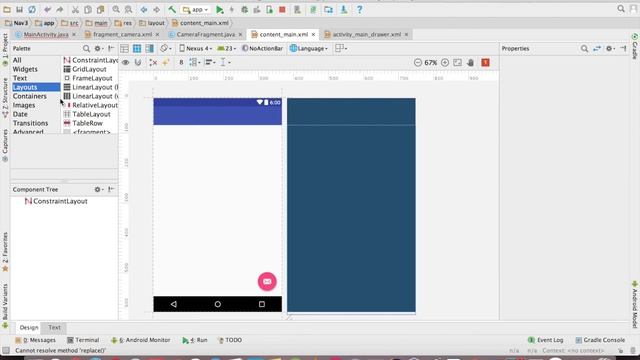The image size is (640, 360).
Task: Click the Cut scissors icon
Action: click(x=75, y=9)
